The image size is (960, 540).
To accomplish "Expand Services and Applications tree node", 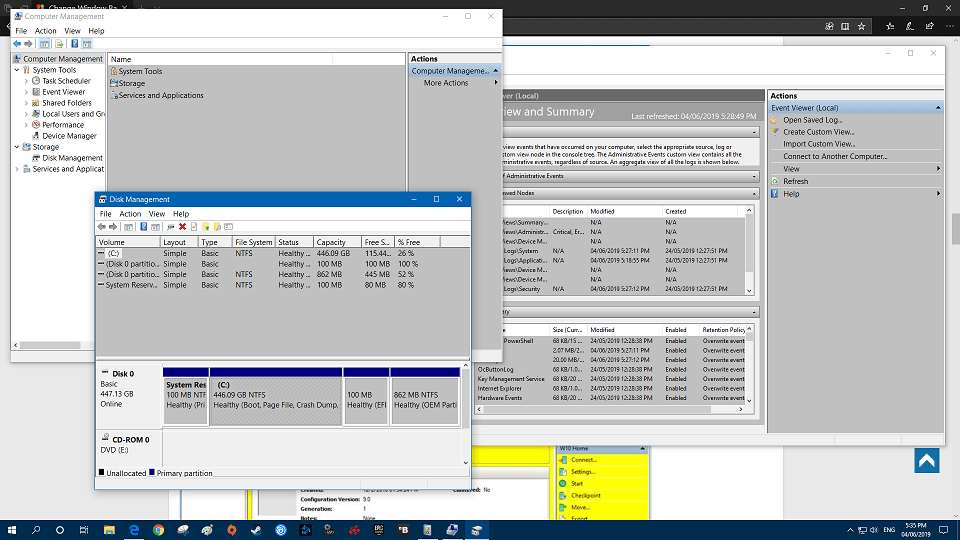I will [17, 169].
